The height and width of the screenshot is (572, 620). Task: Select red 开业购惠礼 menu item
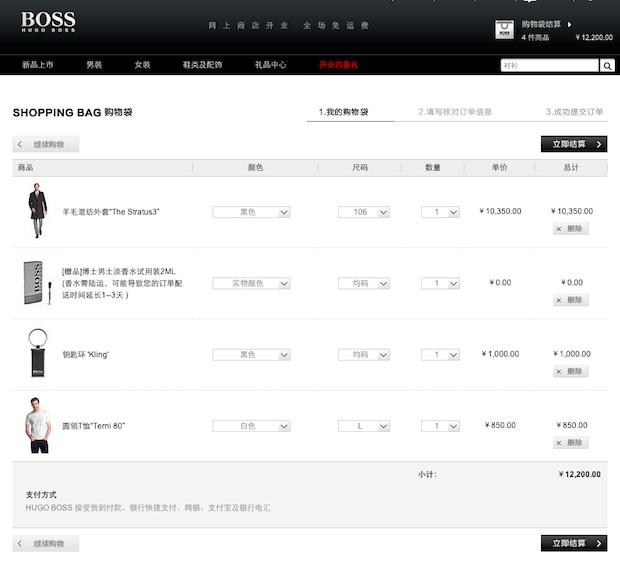(x=338, y=65)
